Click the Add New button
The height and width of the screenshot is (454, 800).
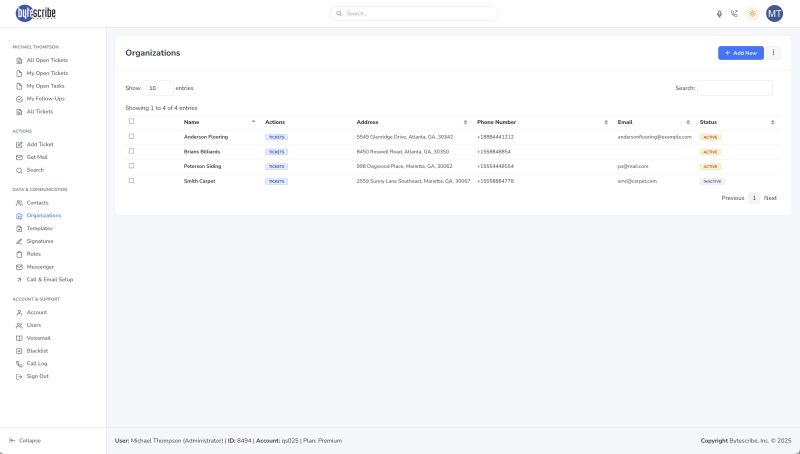click(740, 52)
